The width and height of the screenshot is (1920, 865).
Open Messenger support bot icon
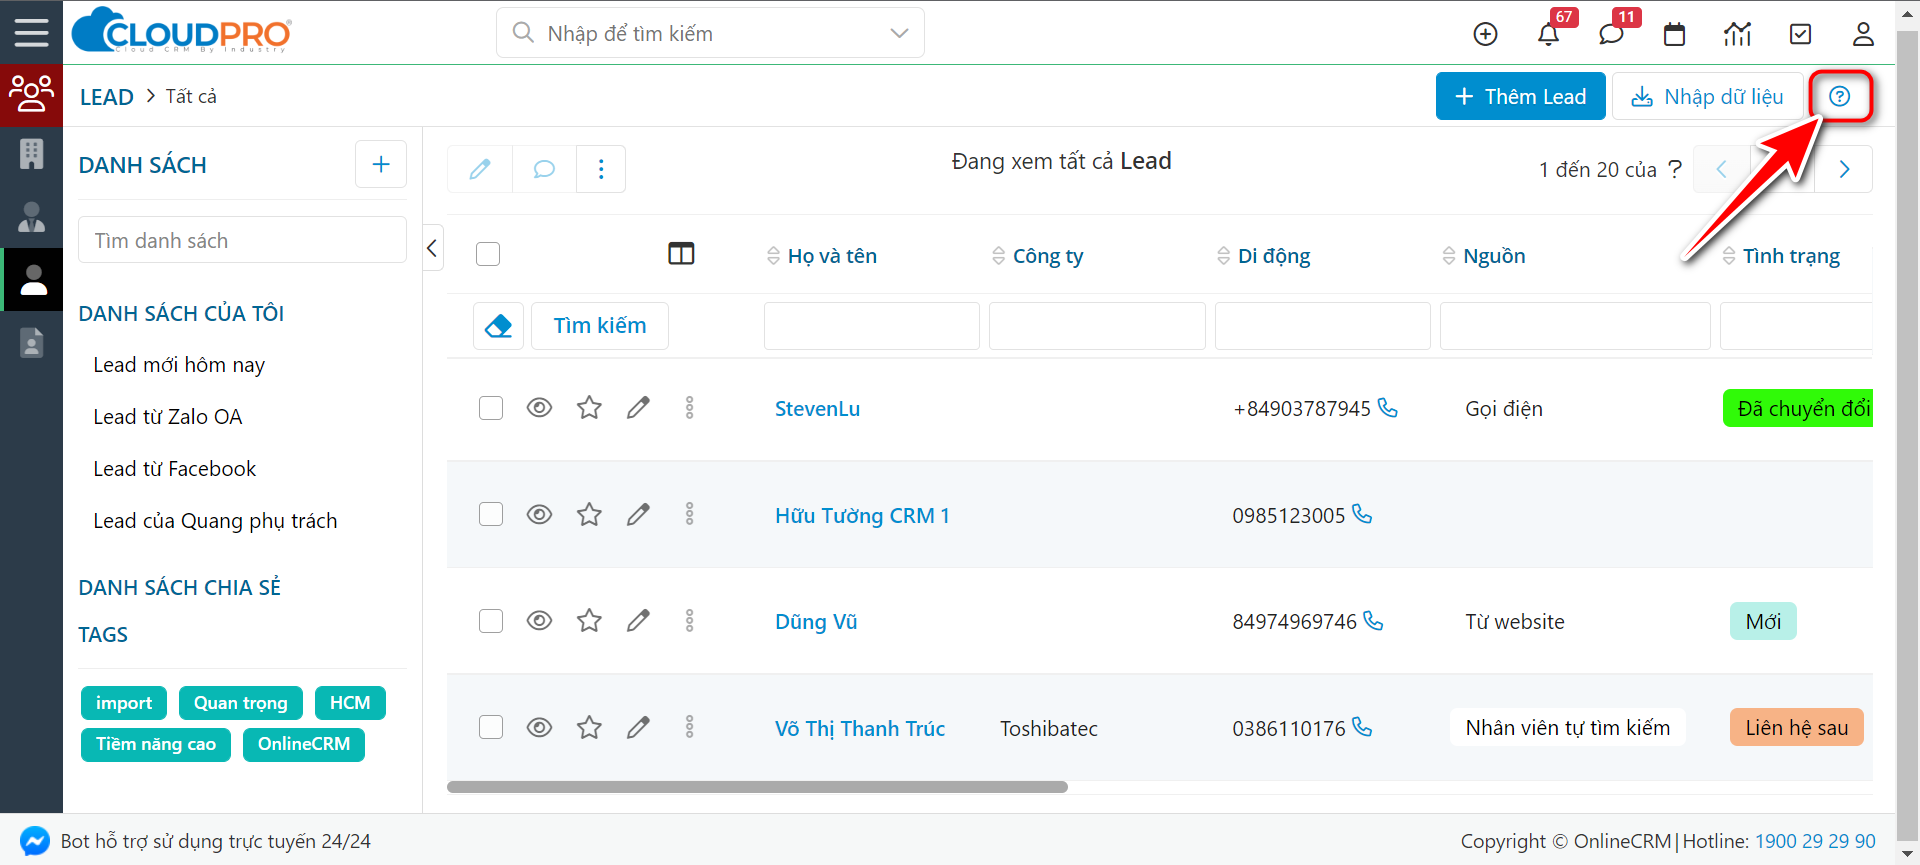tap(34, 841)
